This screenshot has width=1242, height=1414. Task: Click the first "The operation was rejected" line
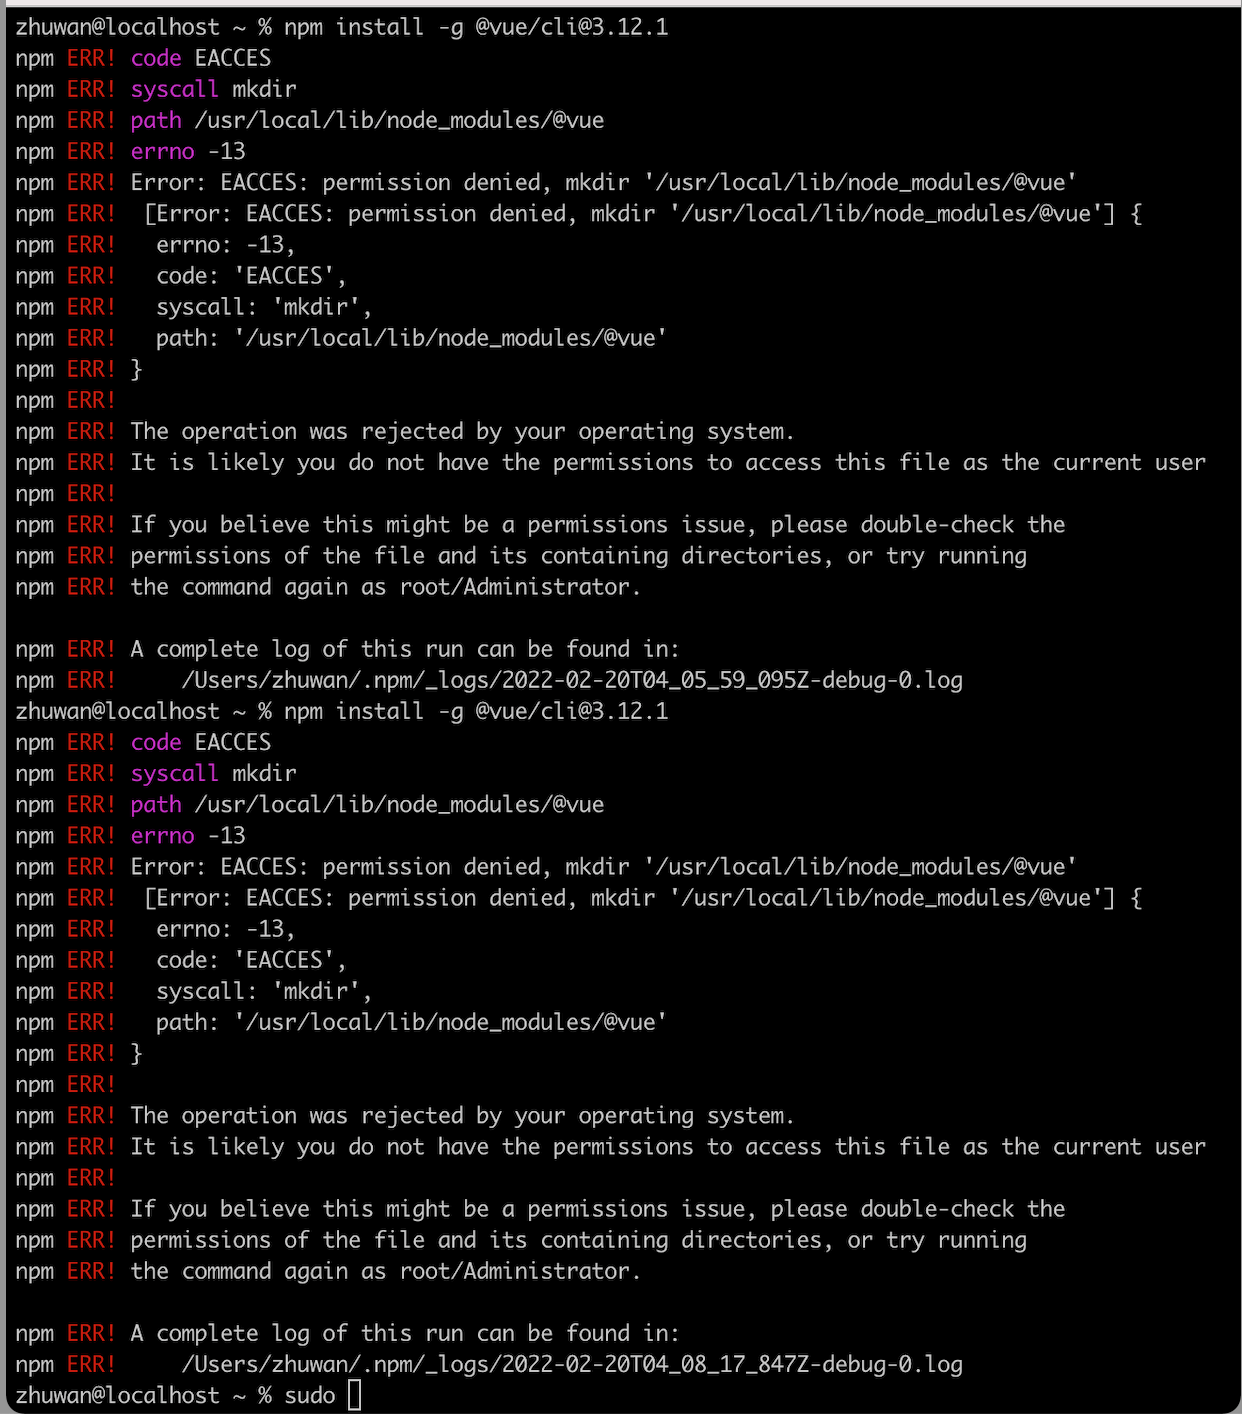[x=462, y=431]
